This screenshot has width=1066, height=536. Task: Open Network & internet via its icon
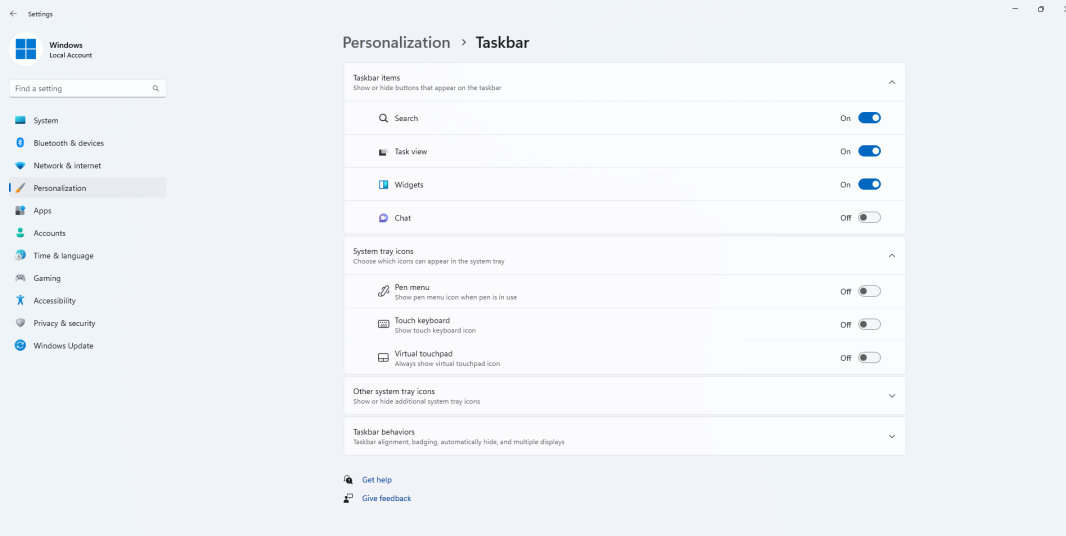tap(20, 166)
